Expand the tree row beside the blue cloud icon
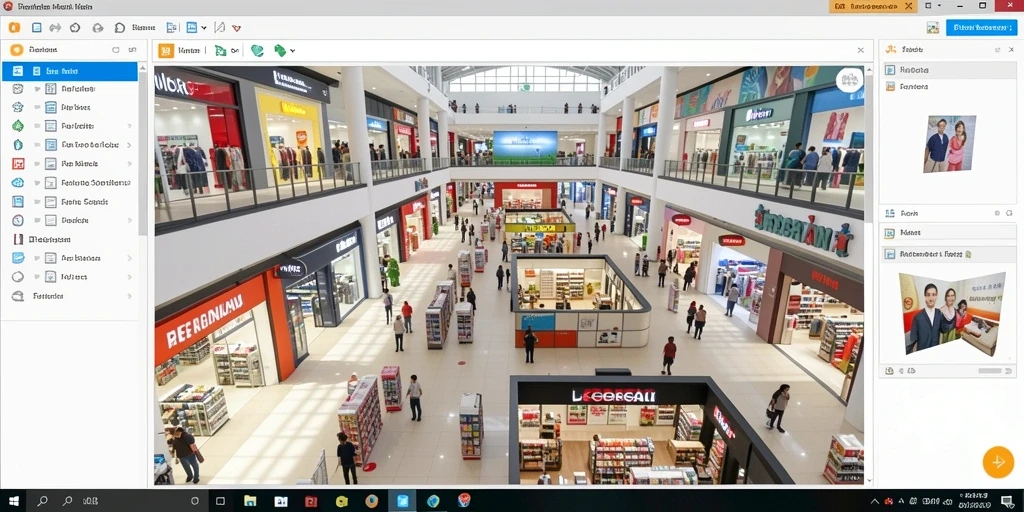 click(38, 183)
